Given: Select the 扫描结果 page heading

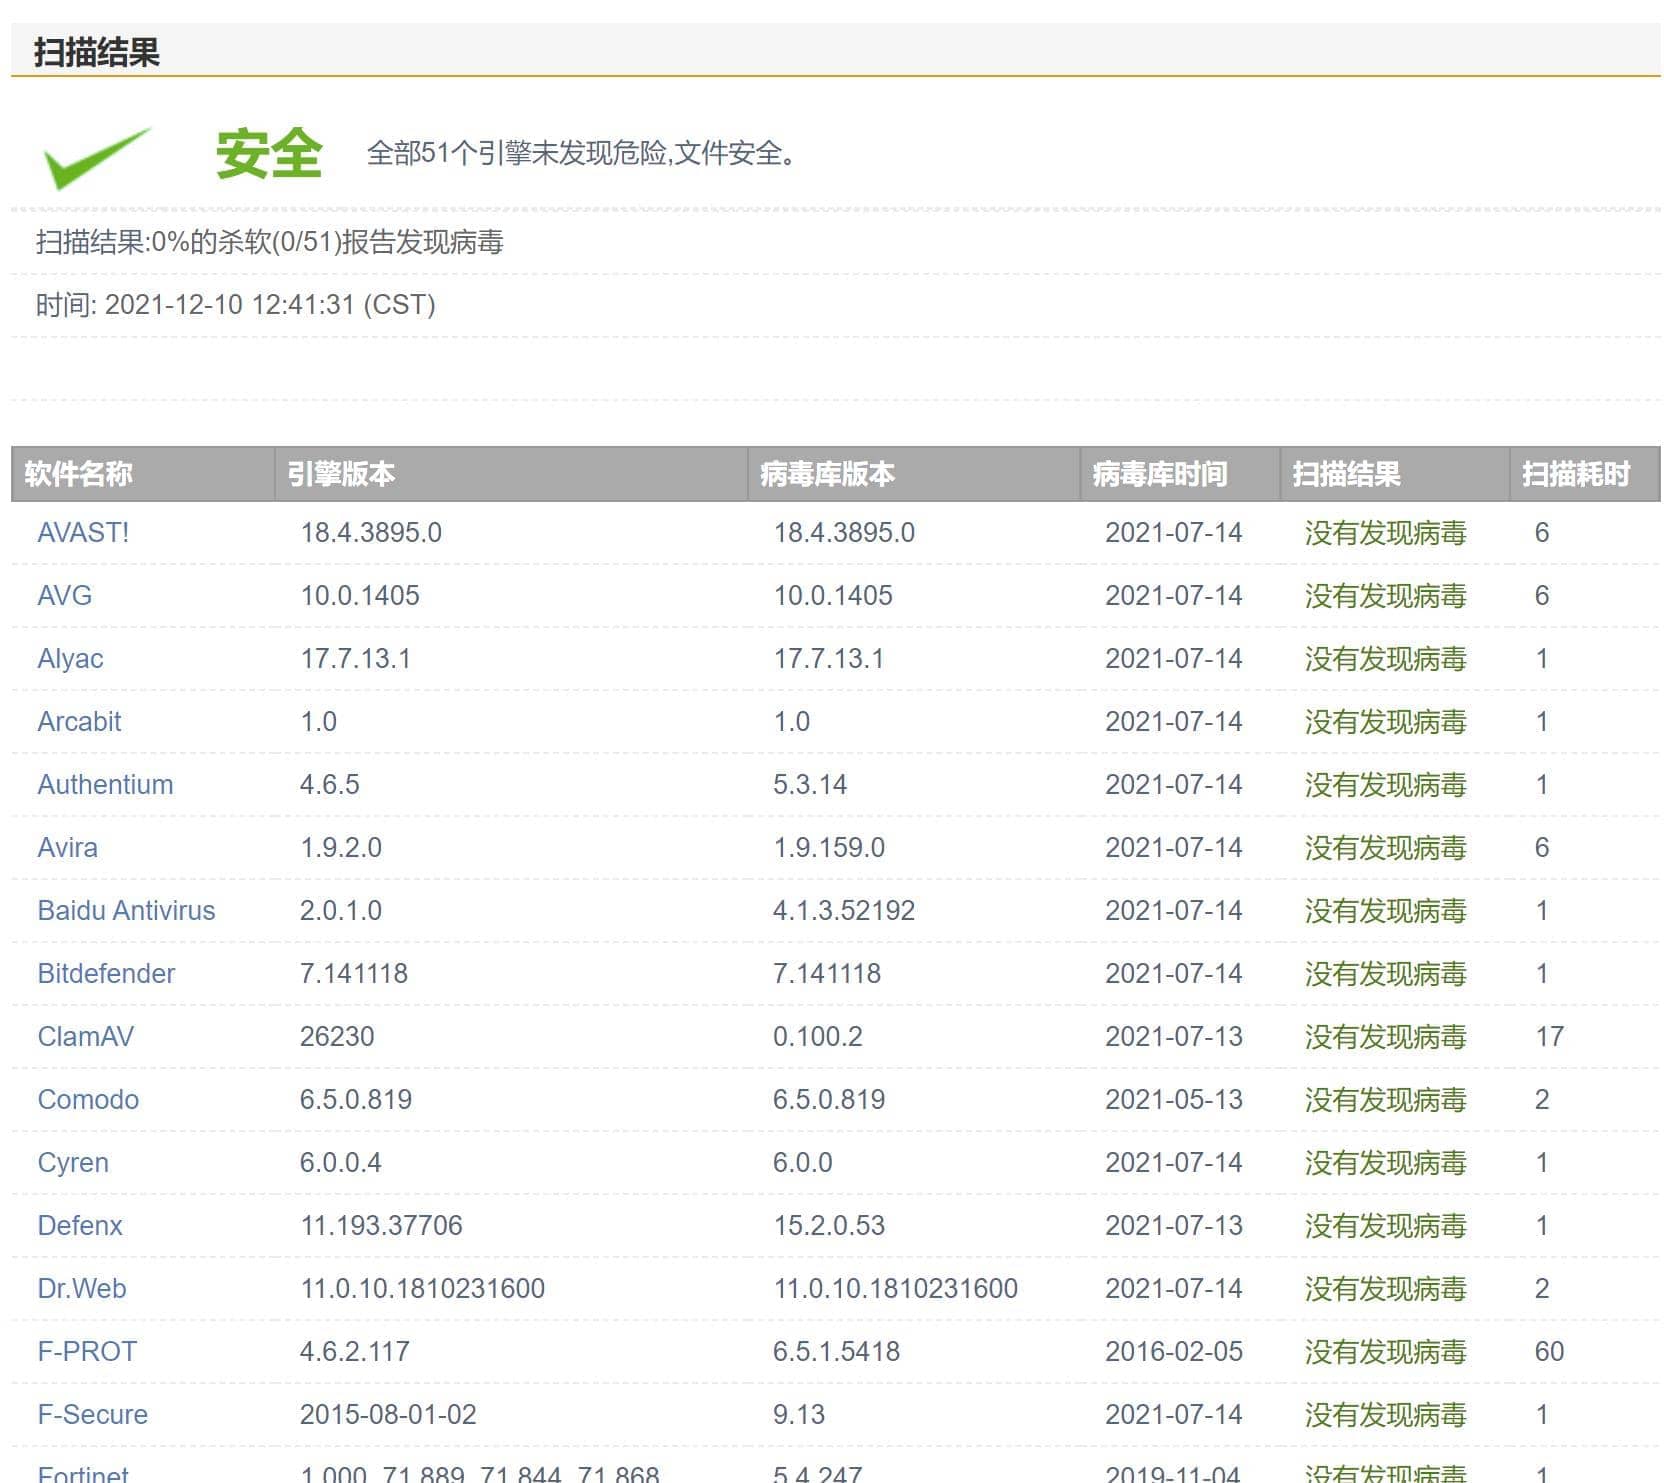Looking at the screenshot, I should [97, 52].
